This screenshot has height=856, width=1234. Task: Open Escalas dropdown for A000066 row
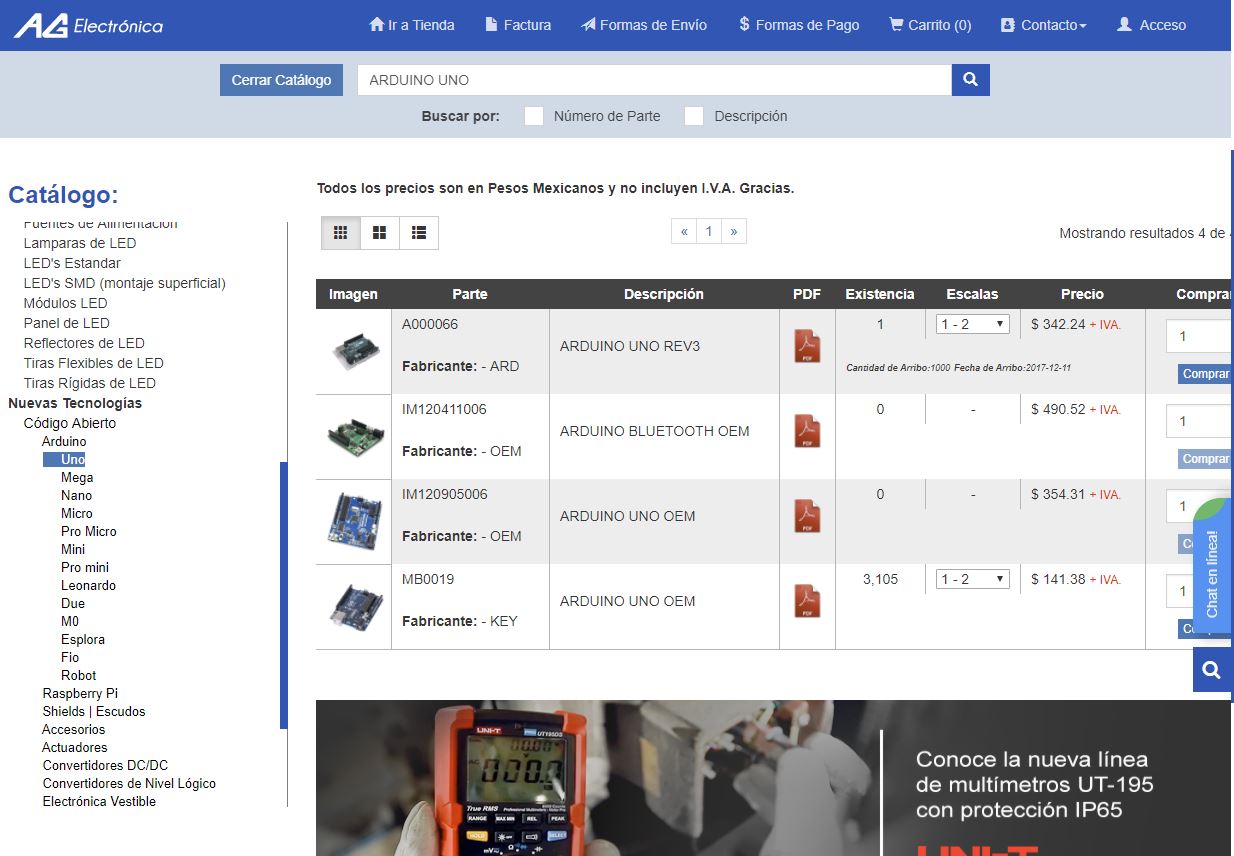pyautogui.click(x=973, y=324)
